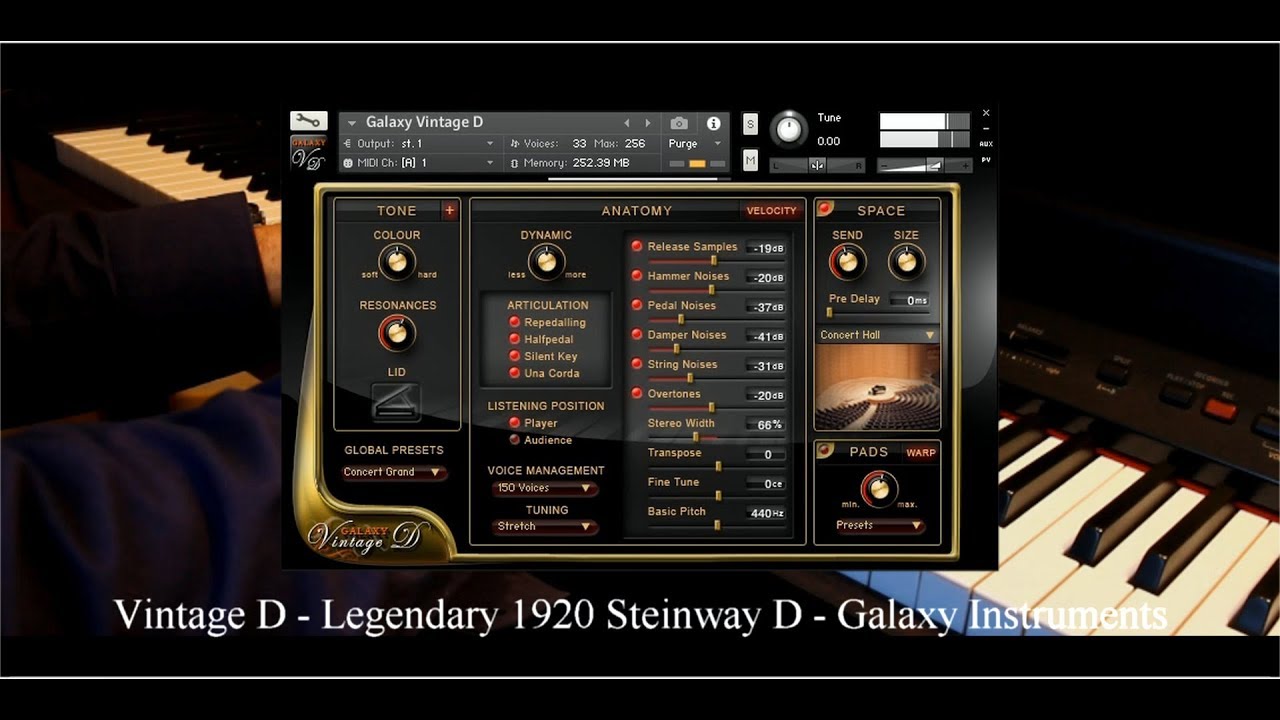Open the MIDI Ch dropdown

click(418, 163)
